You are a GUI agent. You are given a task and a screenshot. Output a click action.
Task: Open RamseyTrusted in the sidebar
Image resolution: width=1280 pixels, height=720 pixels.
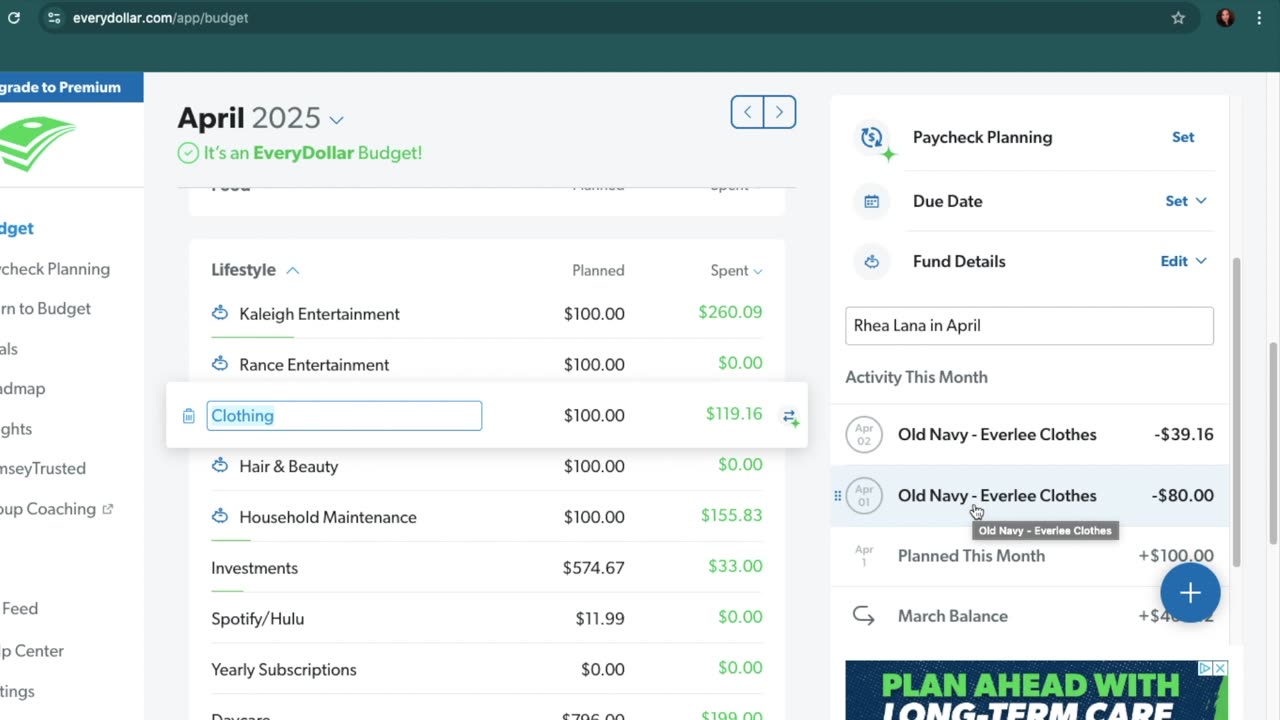point(43,468)
